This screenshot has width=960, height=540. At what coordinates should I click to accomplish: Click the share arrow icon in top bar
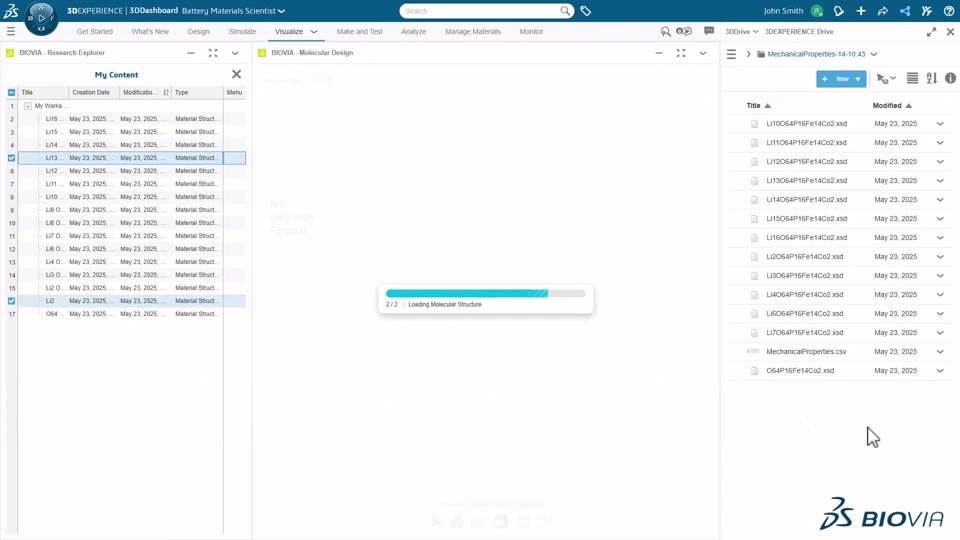click(x=883, y=11)
